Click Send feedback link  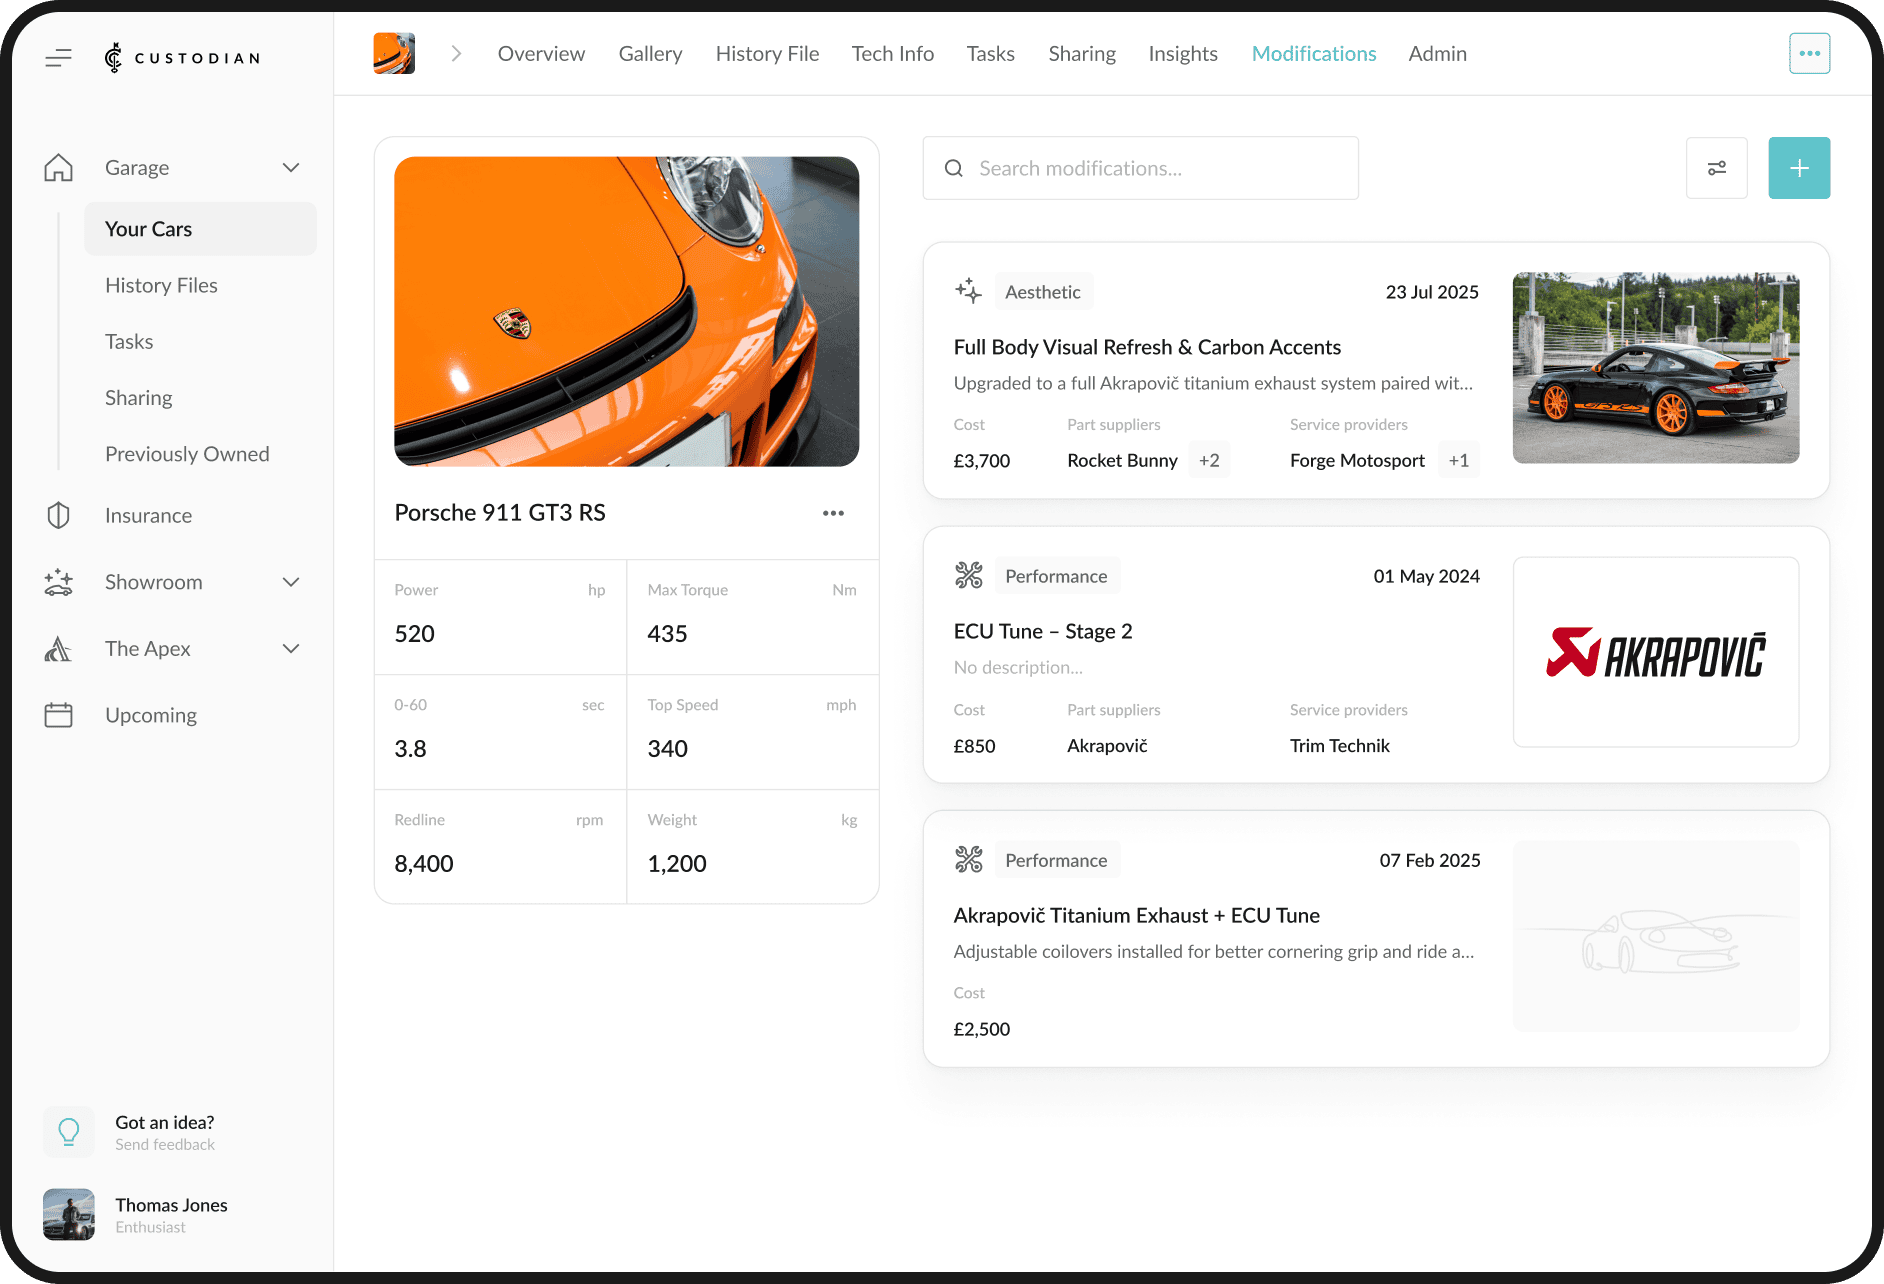[165, 1144]
